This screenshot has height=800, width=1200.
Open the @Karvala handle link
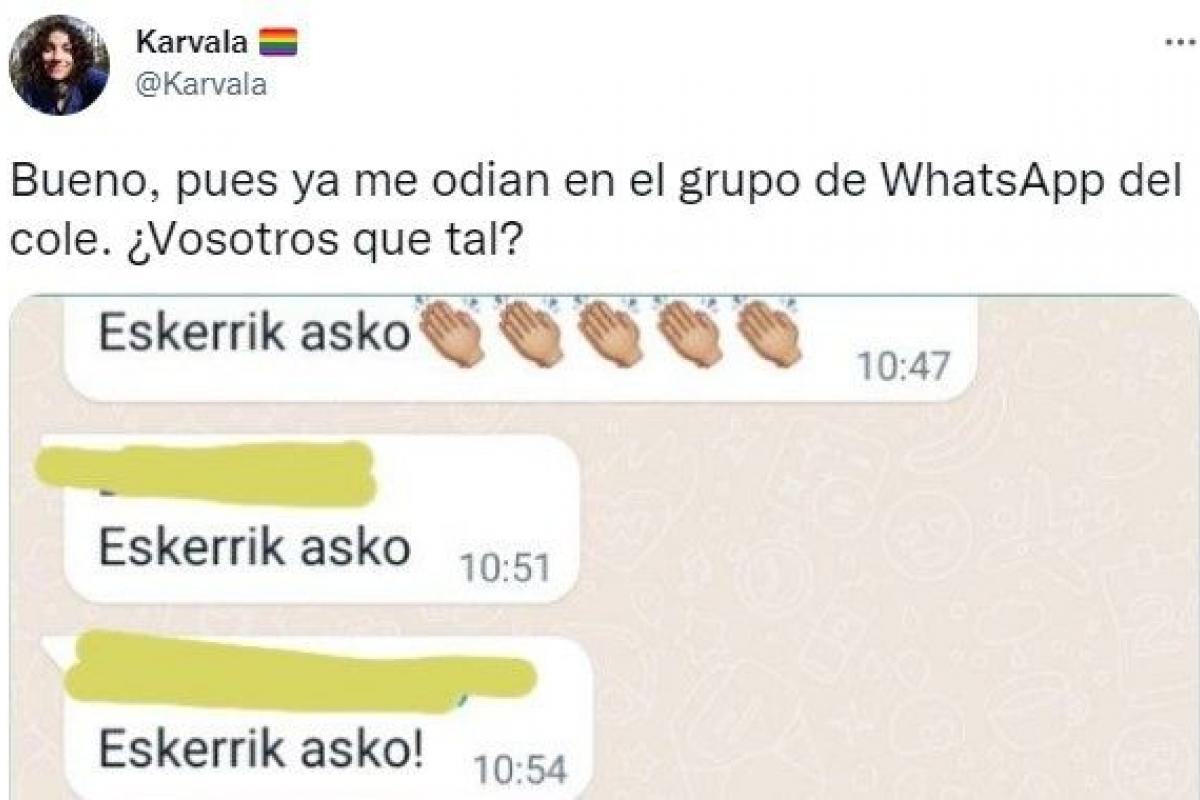[199, 85]
